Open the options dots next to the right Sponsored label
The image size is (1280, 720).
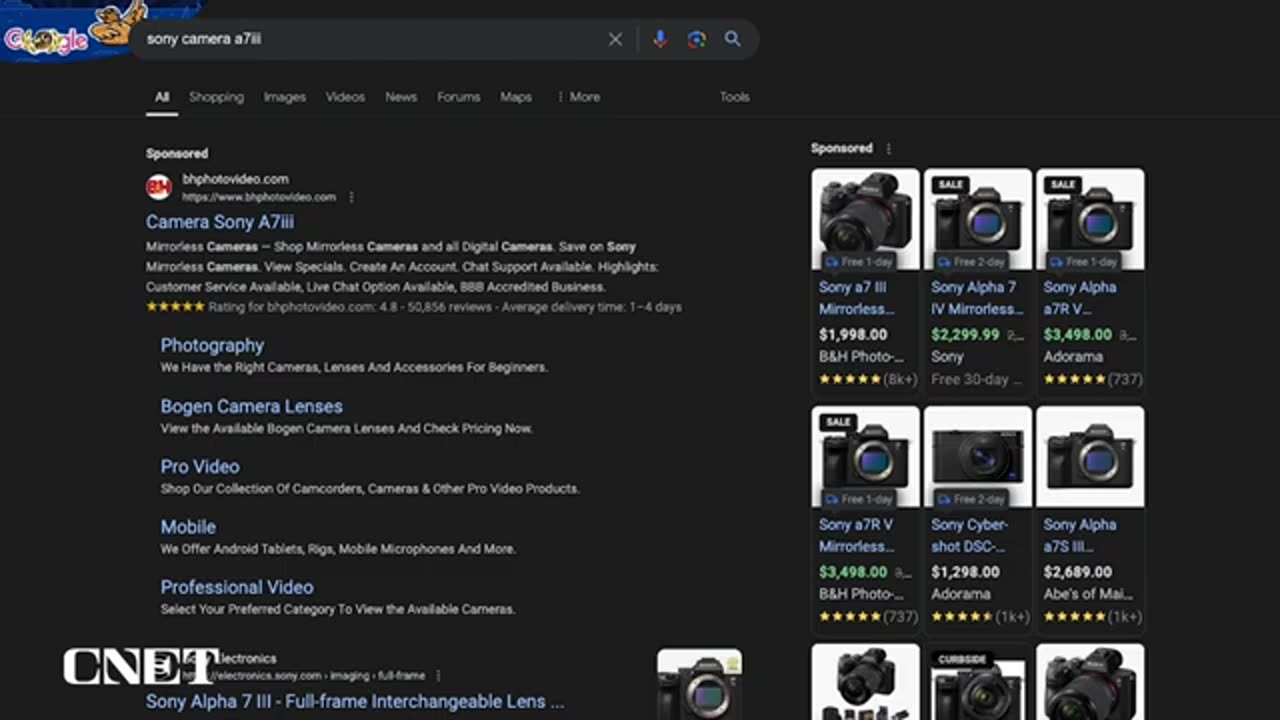pyautogui.click(x=888, y=148)
